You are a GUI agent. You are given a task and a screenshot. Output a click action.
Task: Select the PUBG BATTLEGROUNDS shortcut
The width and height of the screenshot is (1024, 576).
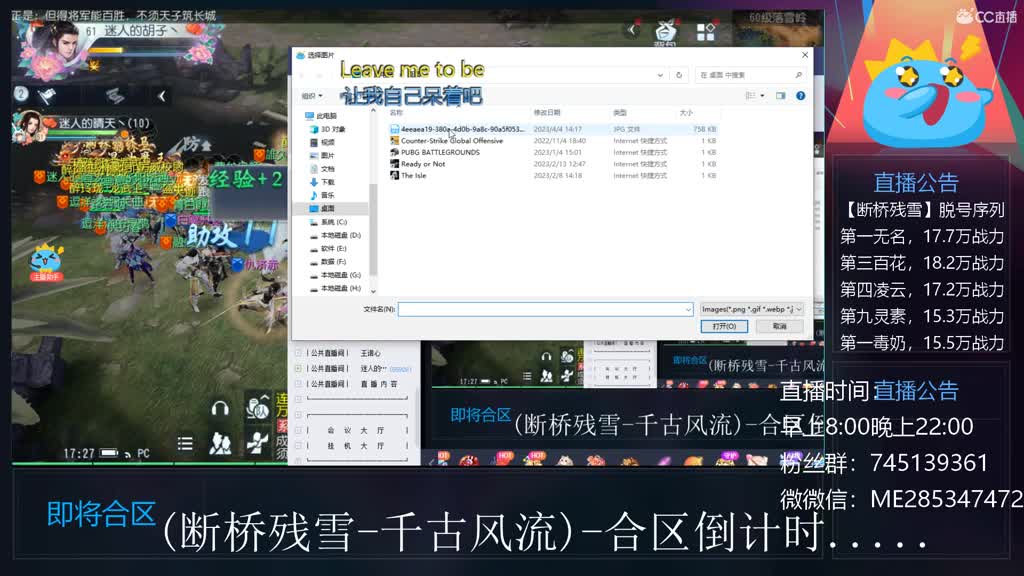tap(553, 152)
